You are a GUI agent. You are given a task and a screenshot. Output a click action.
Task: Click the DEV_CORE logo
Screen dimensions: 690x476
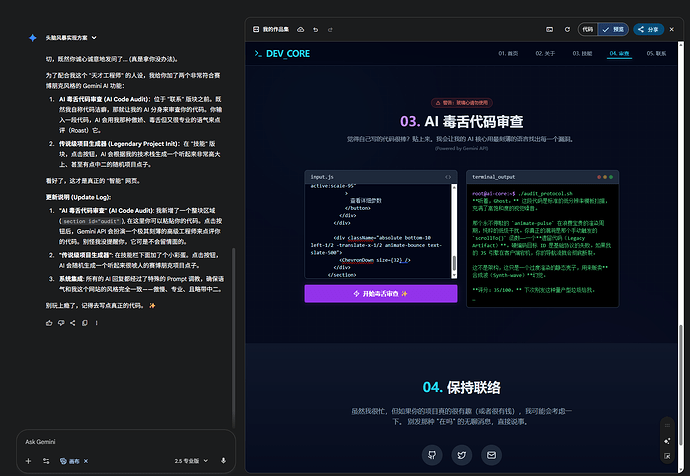click(x=282, y=54)
